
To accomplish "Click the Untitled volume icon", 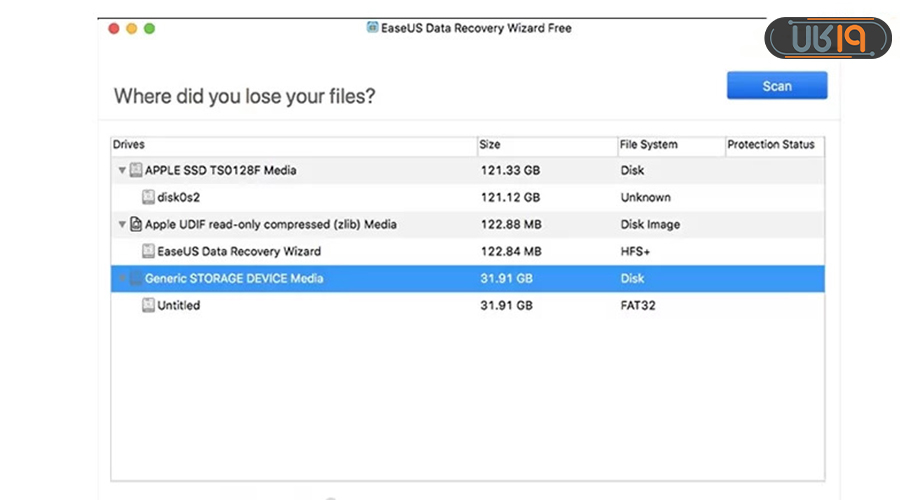I will pos(149,306).
